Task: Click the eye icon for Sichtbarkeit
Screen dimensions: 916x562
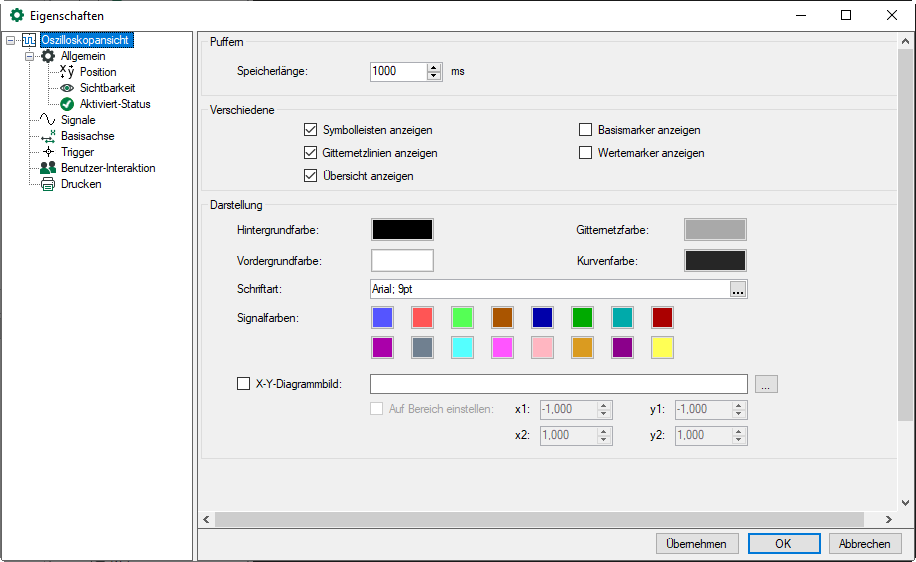Action: [67, 88]
